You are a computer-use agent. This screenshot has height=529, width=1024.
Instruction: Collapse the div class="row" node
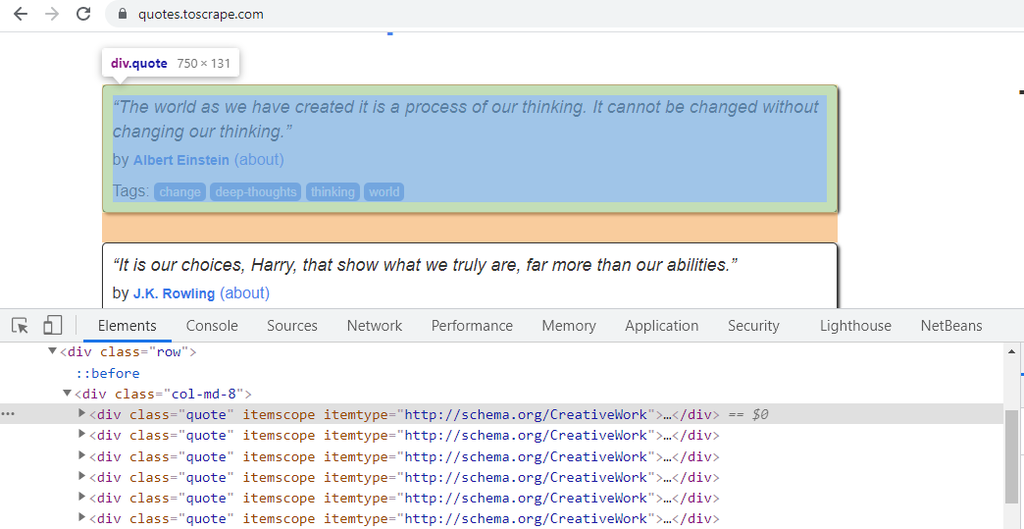(53, 352)
